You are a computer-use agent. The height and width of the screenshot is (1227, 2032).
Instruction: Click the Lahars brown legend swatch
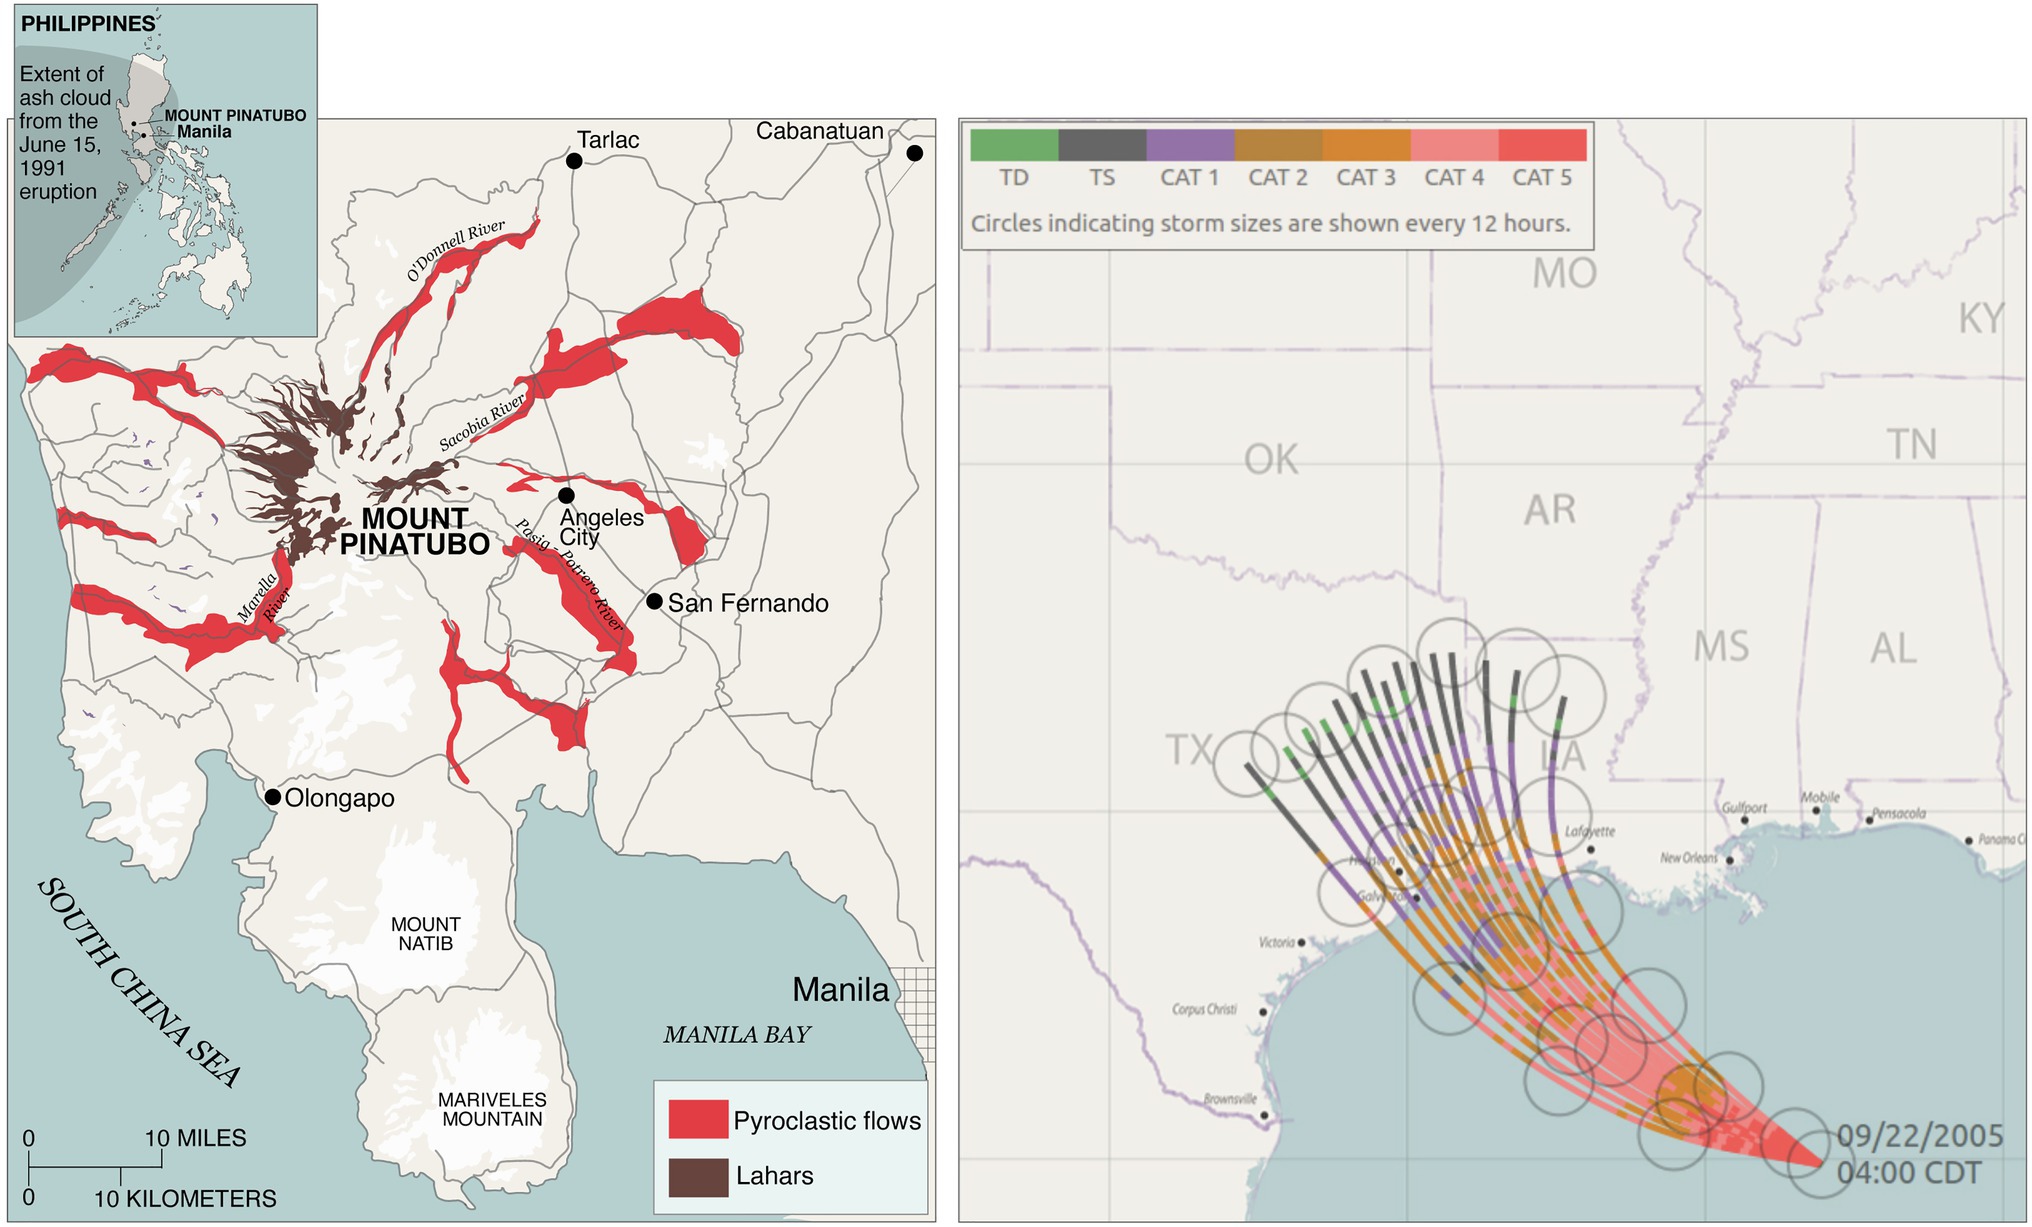click(x=698, y=1177)
